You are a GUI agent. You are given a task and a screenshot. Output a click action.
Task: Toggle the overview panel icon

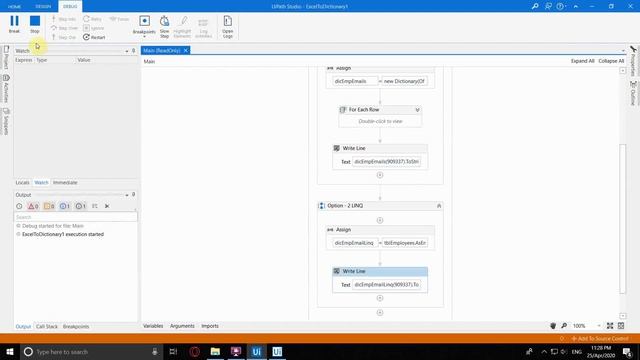[621, 326]
